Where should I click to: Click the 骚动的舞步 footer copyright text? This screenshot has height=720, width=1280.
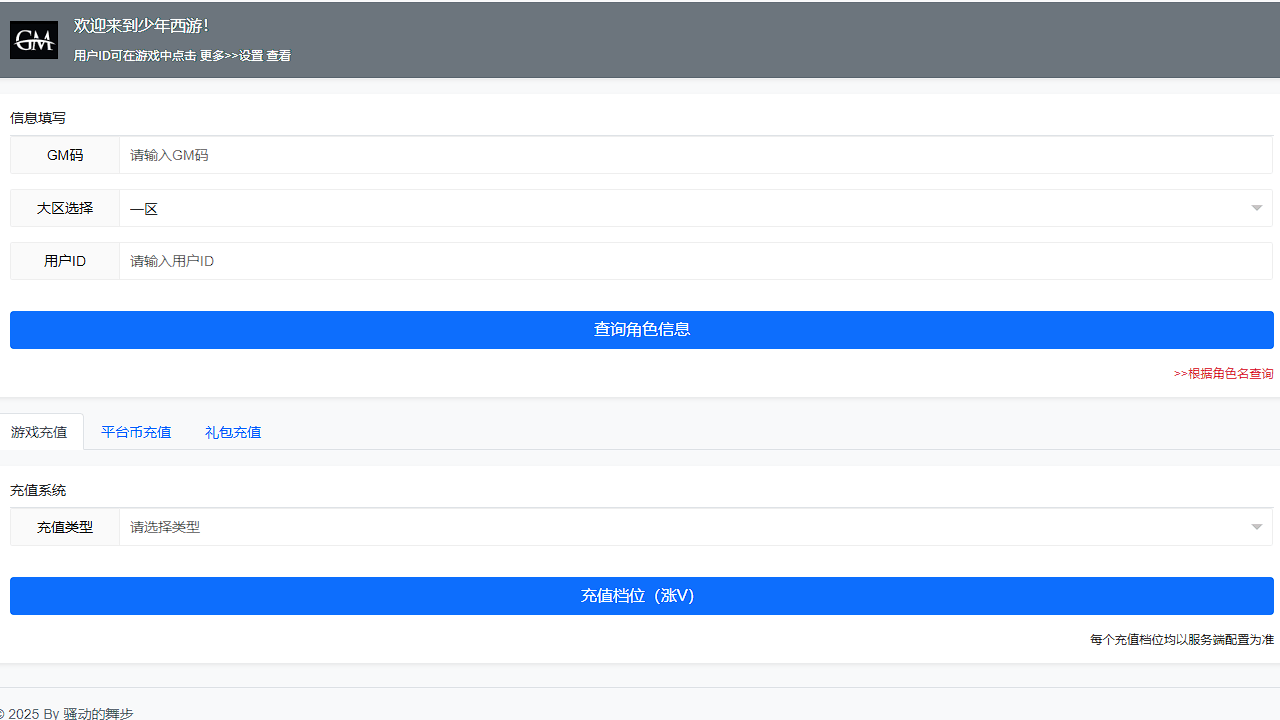[98, 713]
